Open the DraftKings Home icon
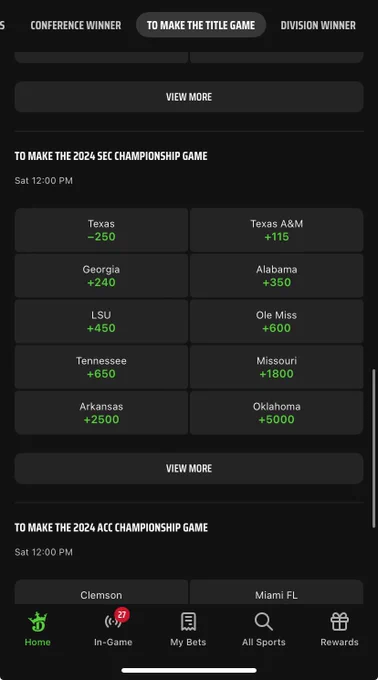The width and height of the screenshot is (378, 680). coord(38,622)
